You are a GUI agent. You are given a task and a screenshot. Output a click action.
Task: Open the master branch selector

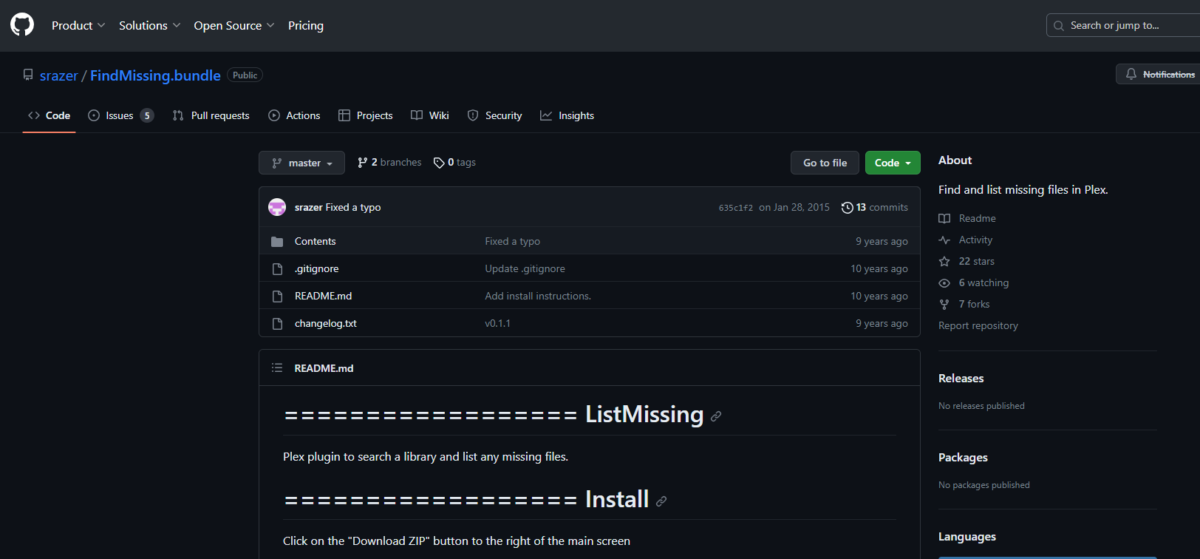coord(301,163)
